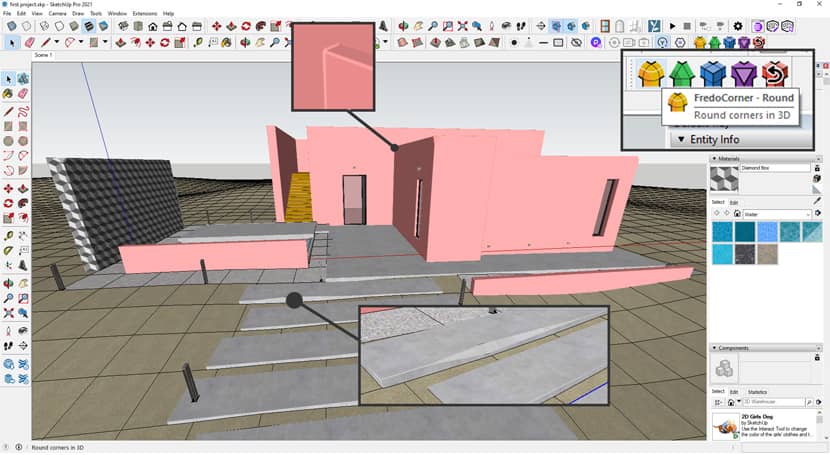Open Components view options dropdown

point(718,402)
